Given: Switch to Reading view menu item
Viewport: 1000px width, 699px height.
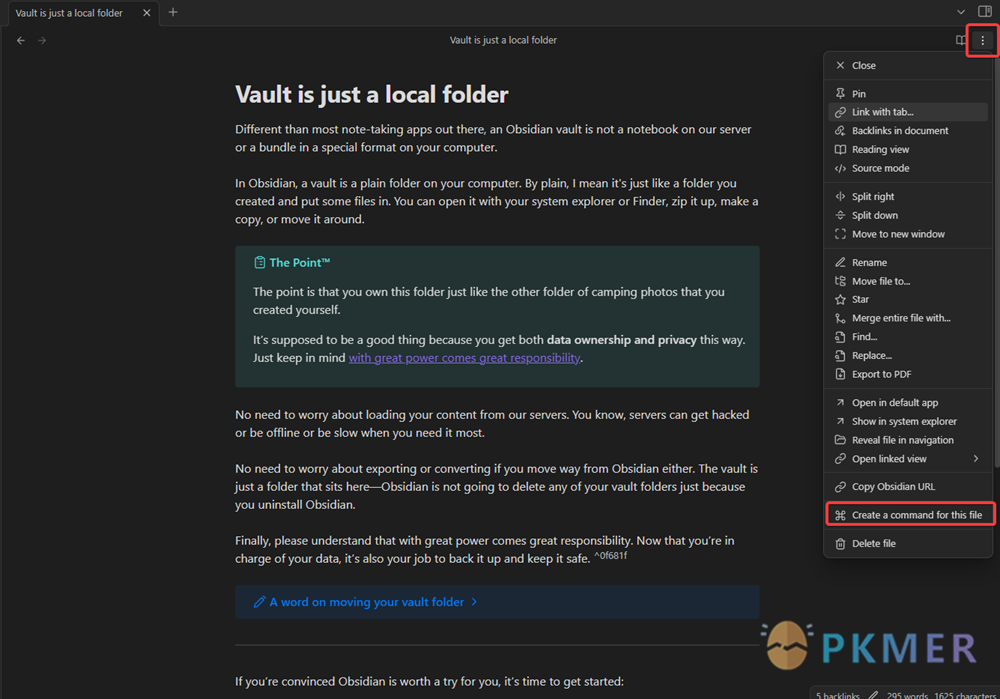Looking at the screenshot, I should tap(908, 149).
